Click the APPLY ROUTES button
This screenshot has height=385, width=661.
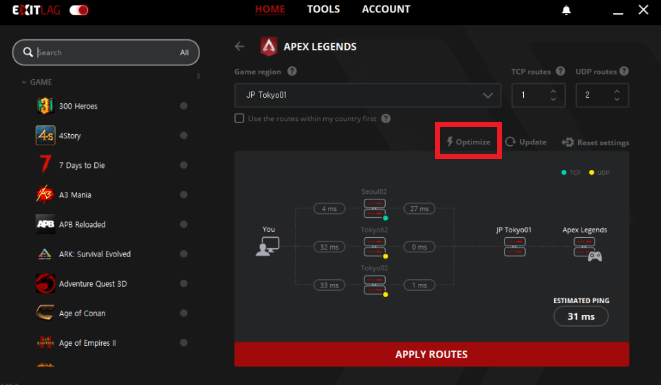(x=432, y=354)
